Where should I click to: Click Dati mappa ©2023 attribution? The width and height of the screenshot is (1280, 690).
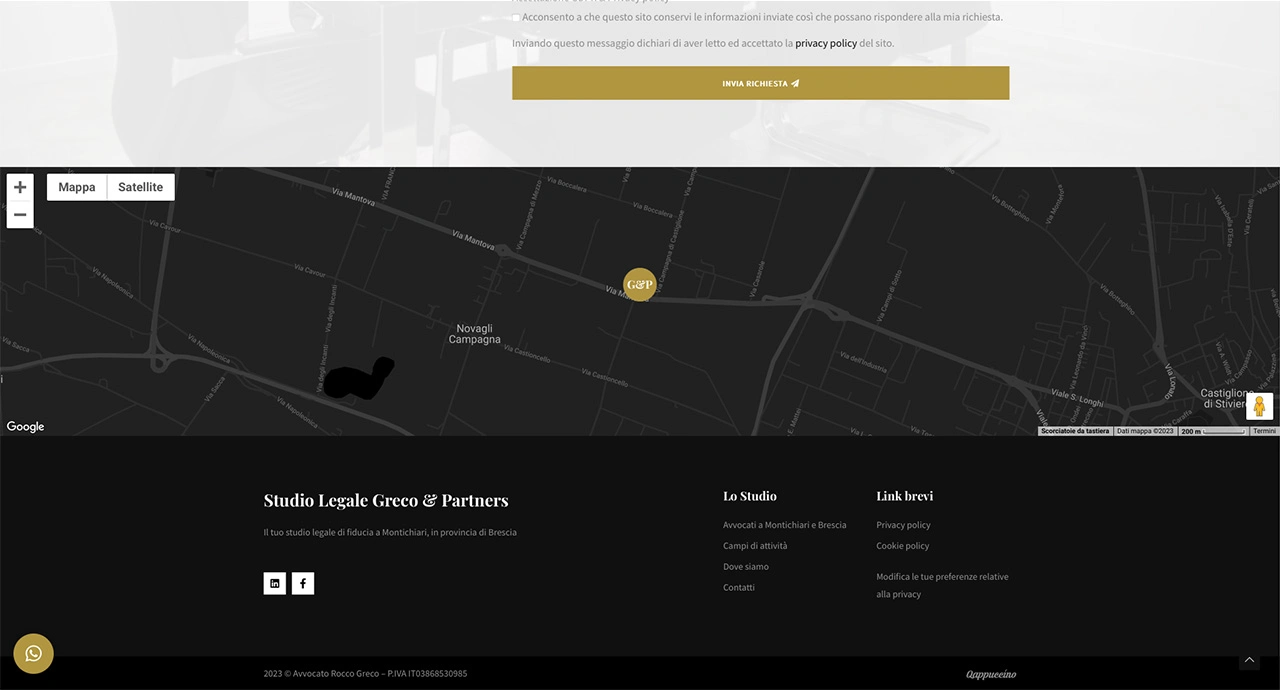point(1145,431)
